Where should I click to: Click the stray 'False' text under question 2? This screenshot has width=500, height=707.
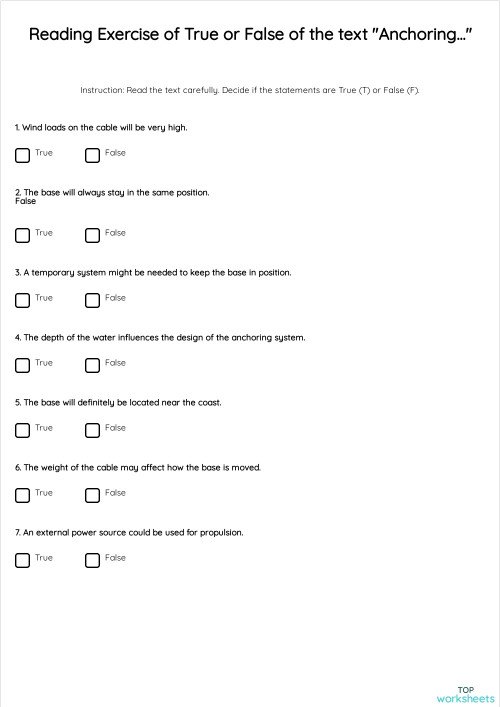pyautogui.click(x=25, y=201)
